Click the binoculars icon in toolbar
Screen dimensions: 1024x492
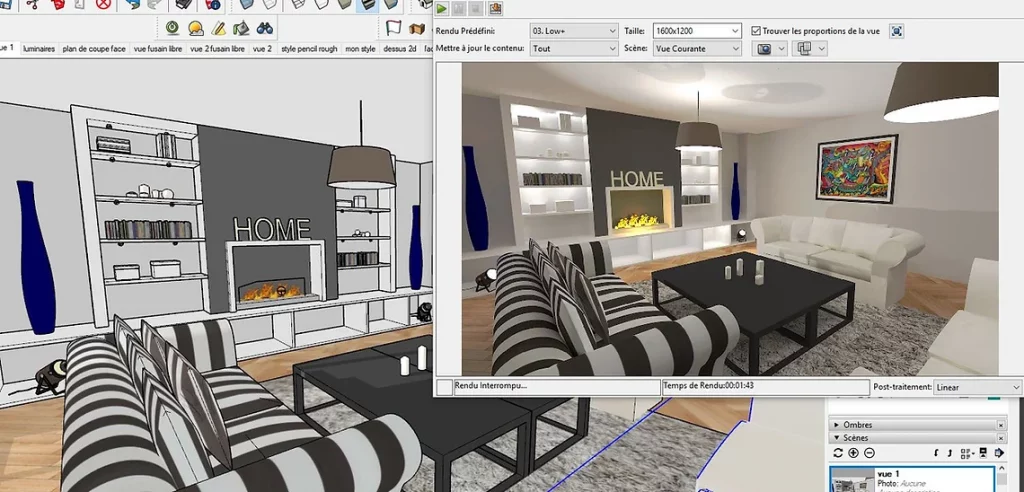tap(265, 28)
